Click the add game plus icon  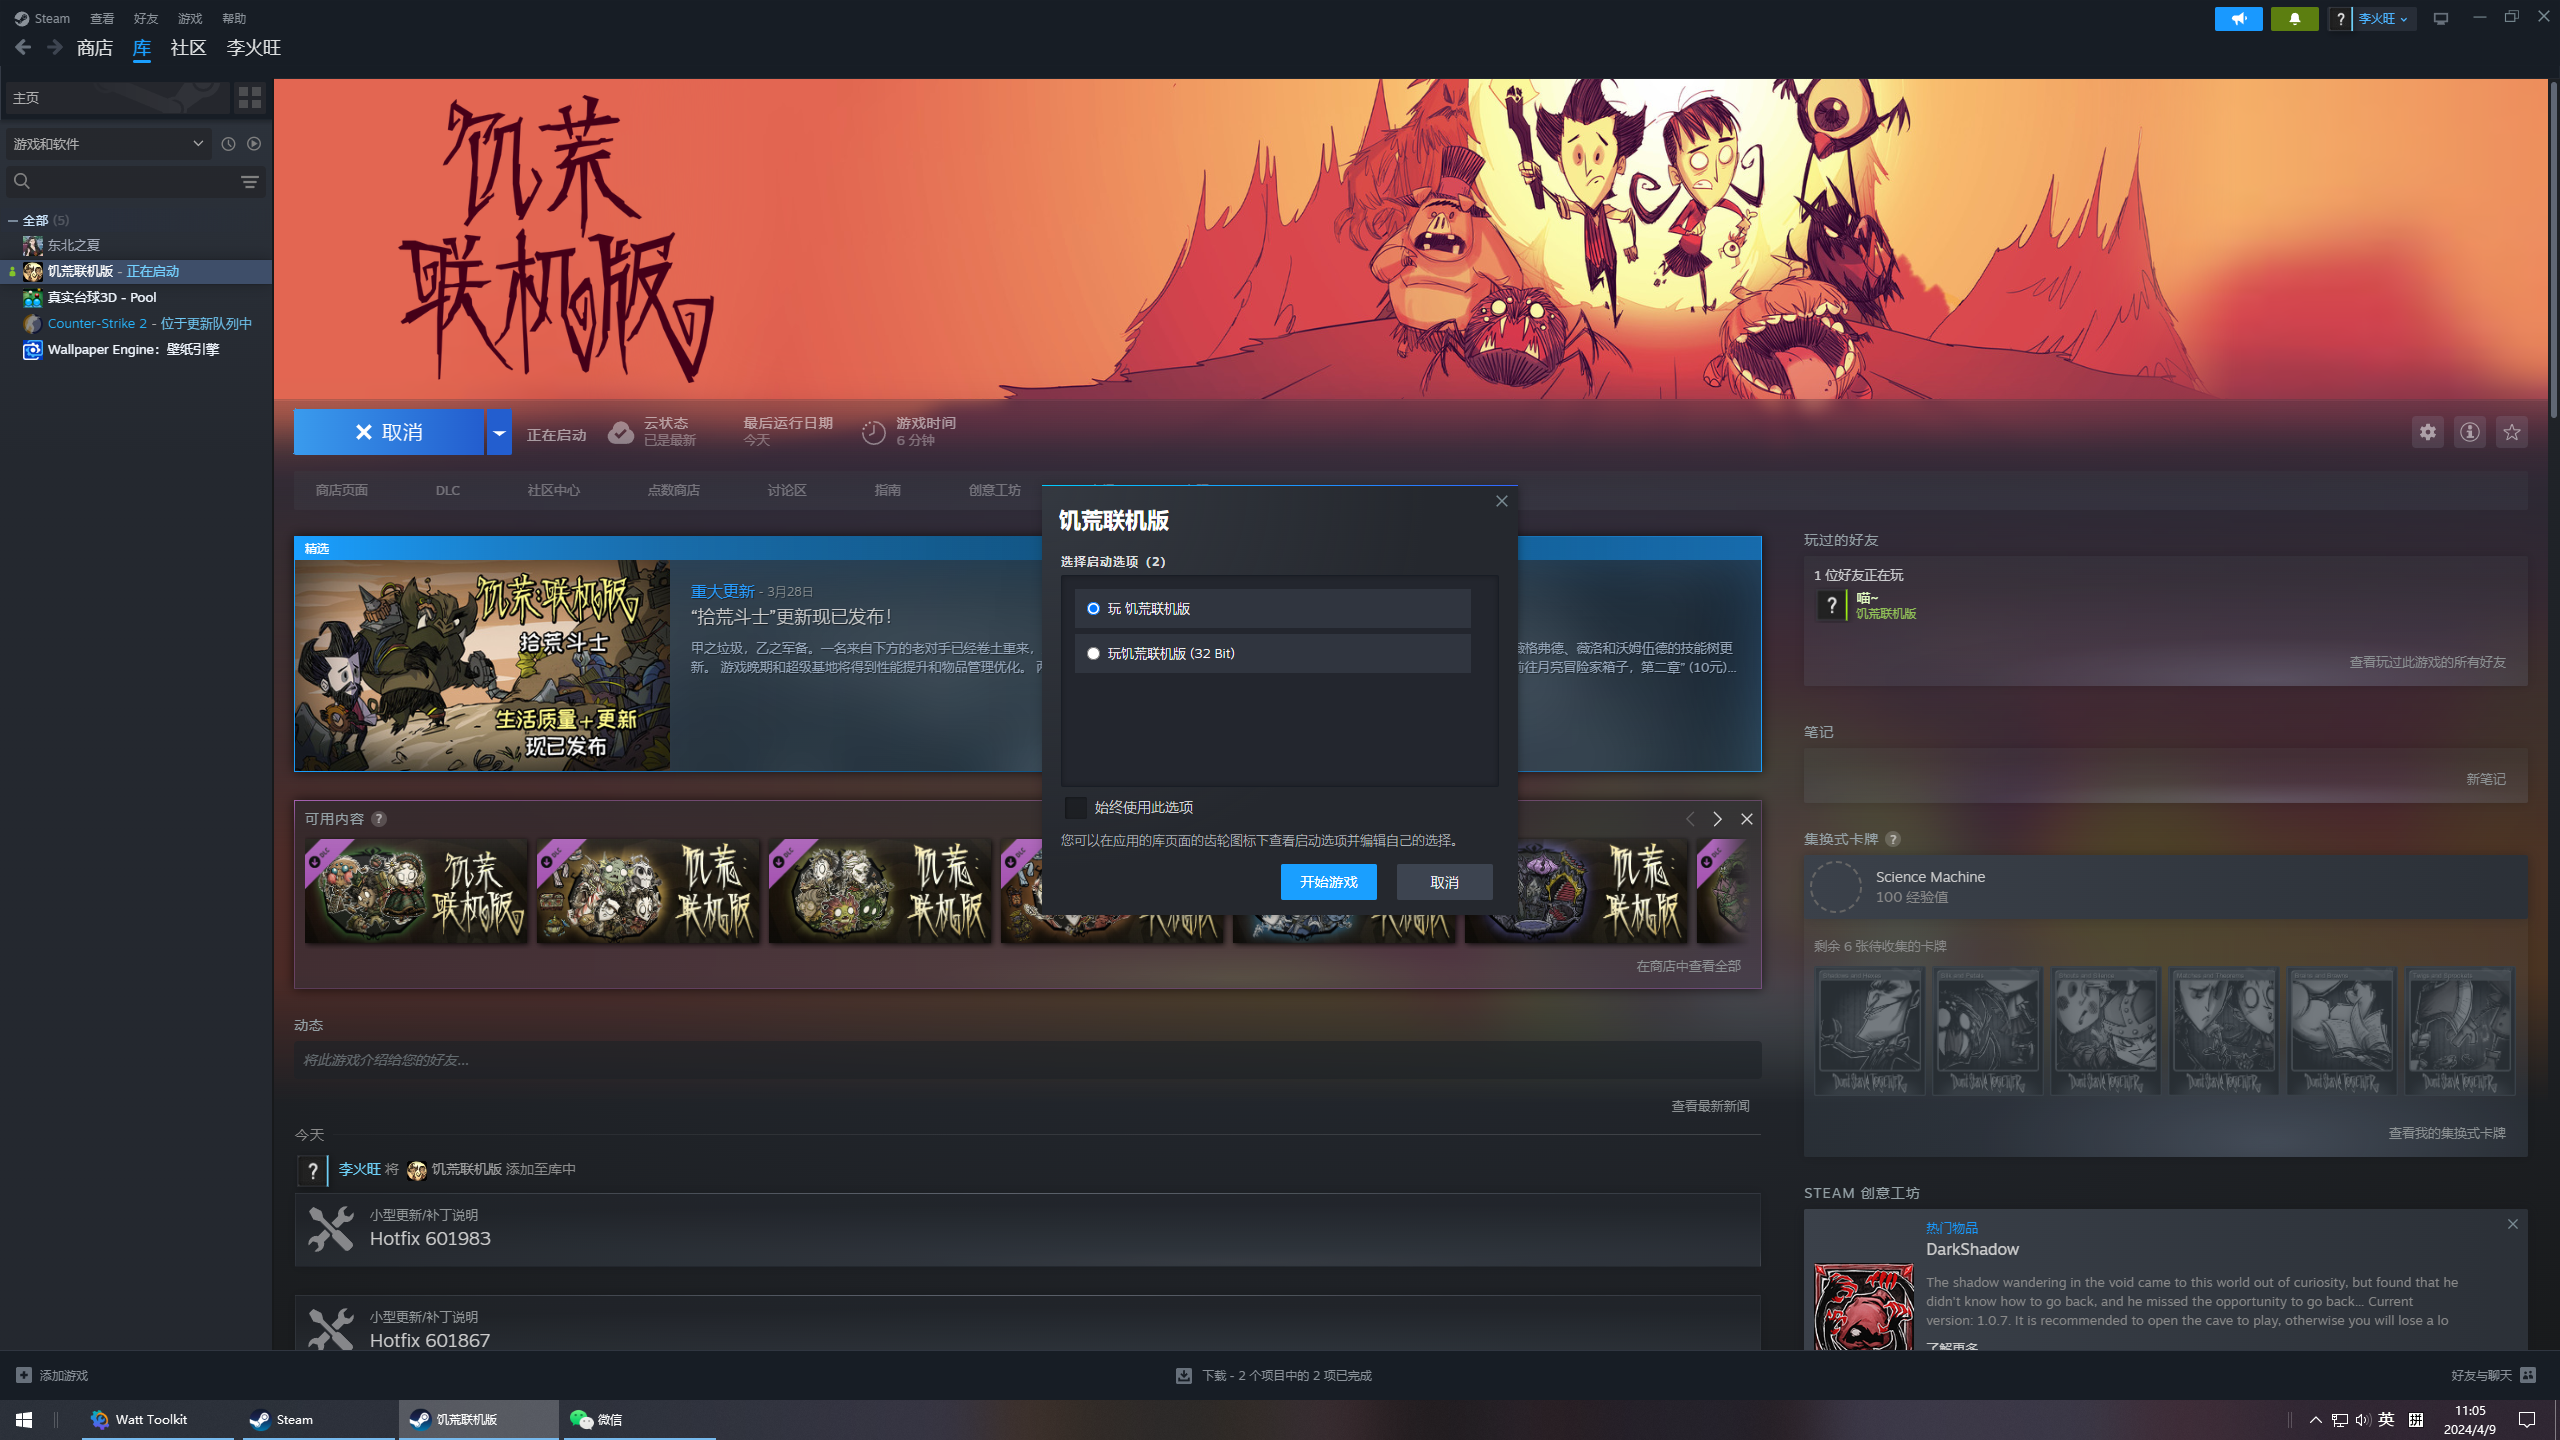point(24,1376)
